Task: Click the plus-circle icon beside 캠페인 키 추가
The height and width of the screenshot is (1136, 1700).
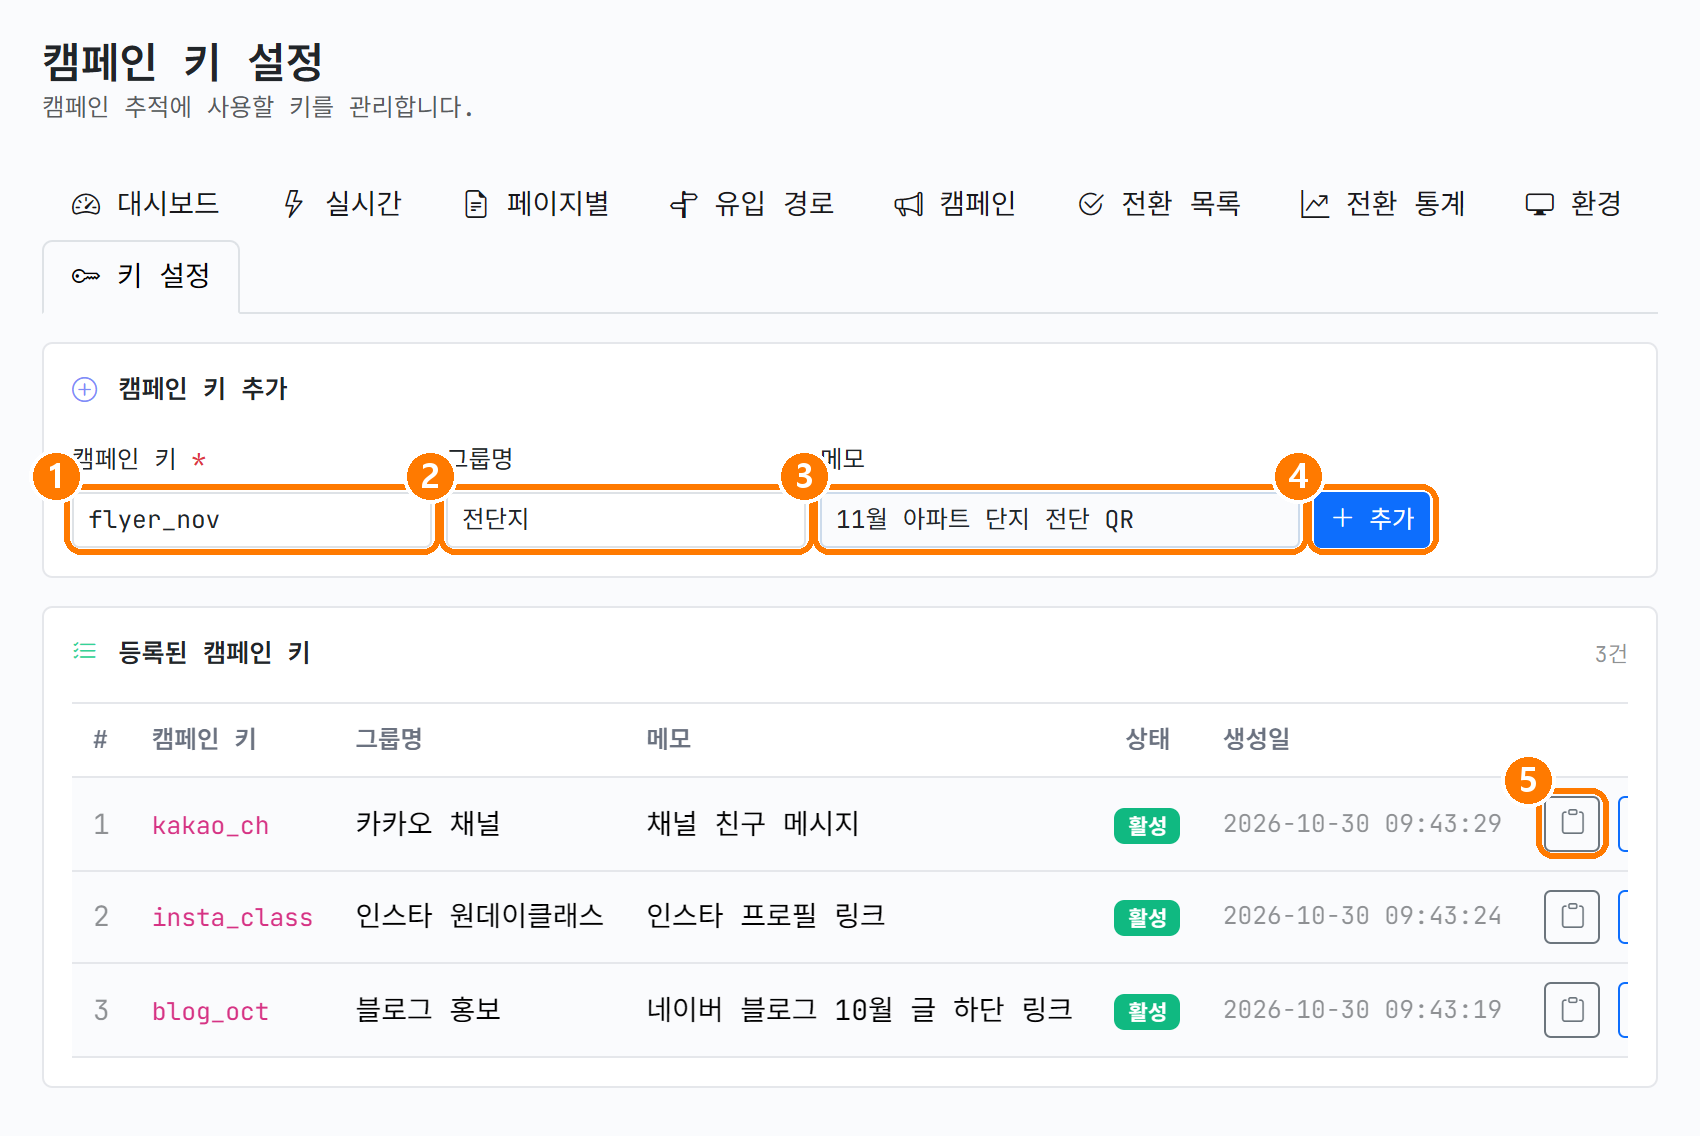Action: 85,389
